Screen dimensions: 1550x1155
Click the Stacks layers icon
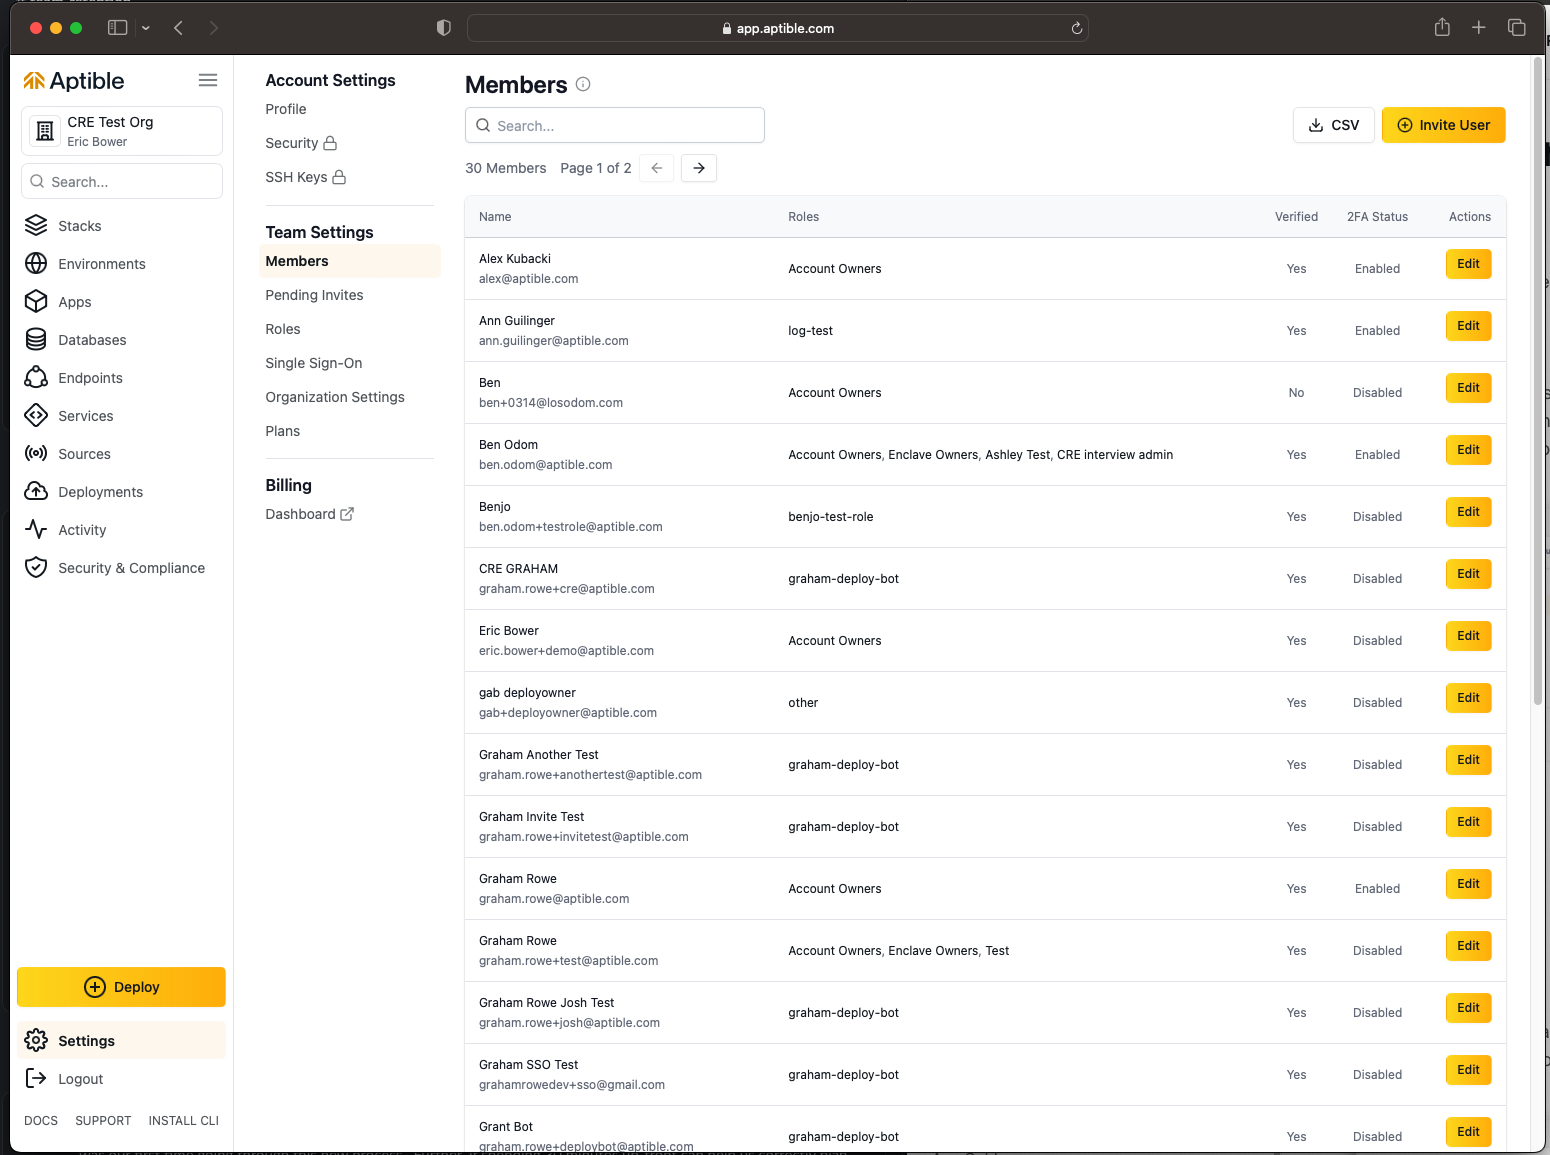click(x=36, y=226)
